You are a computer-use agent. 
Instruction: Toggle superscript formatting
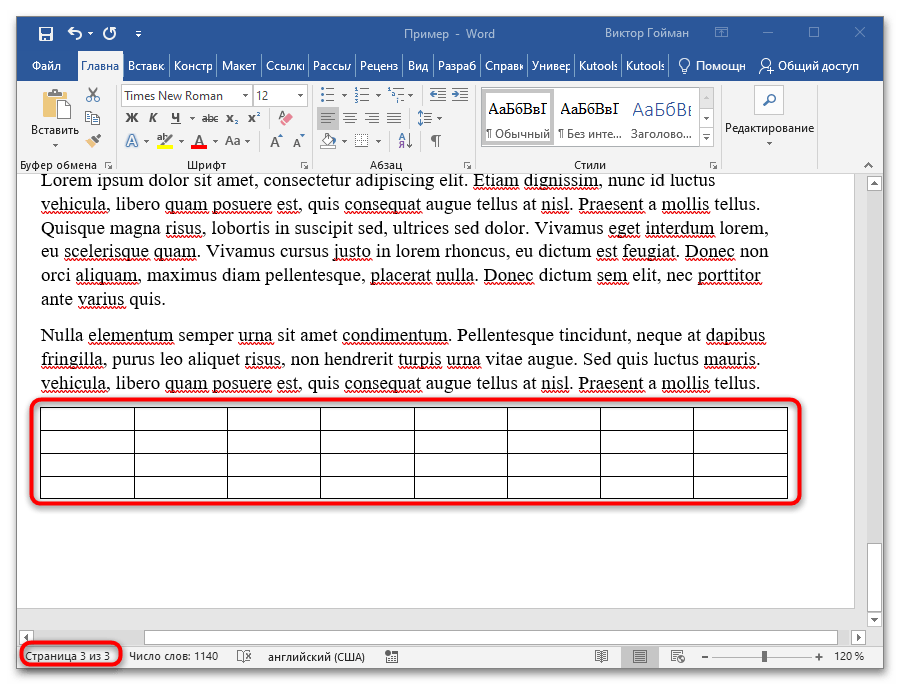(x=254, y=118)
